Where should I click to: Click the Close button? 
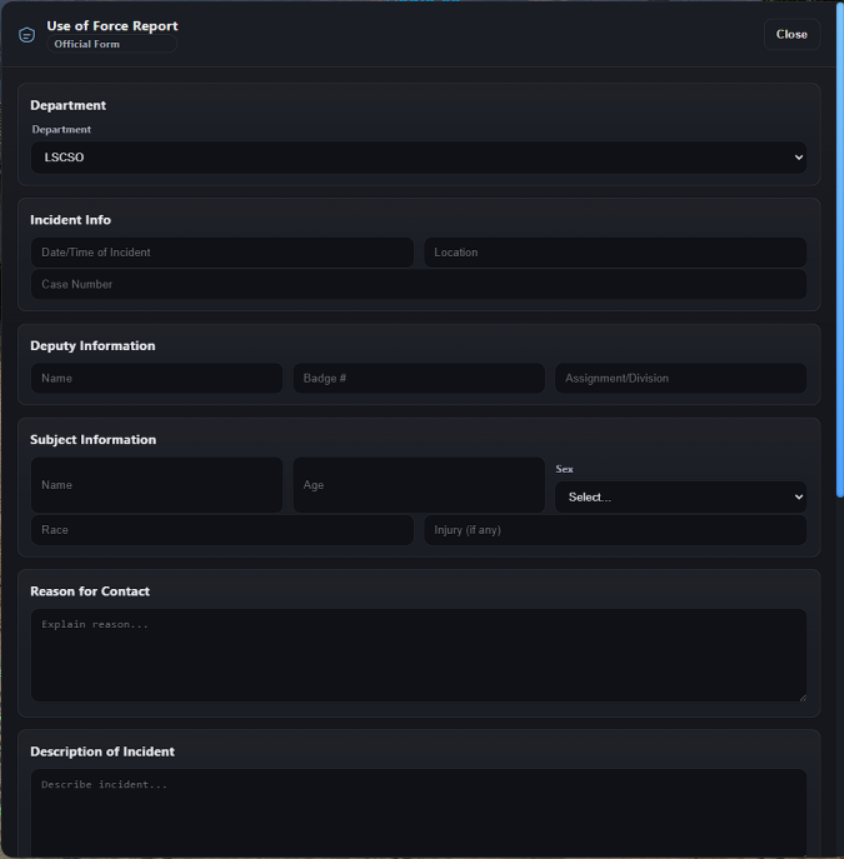tap(791, 33)
